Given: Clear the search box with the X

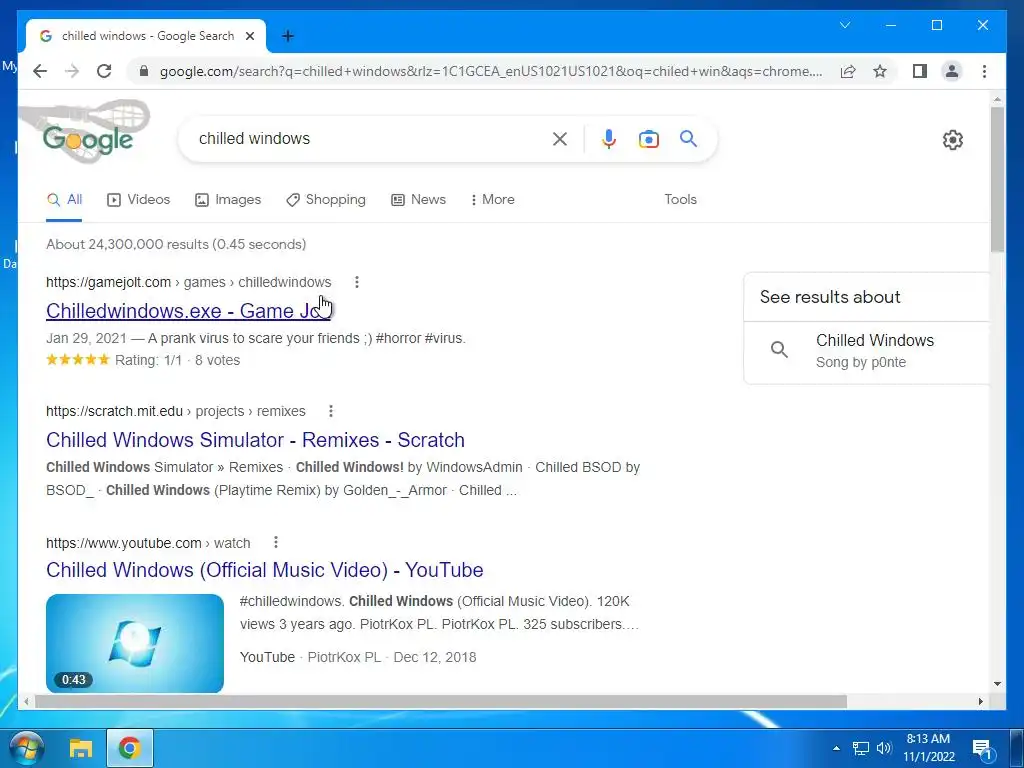Looking at the screenshot, I should coord(560,138).
